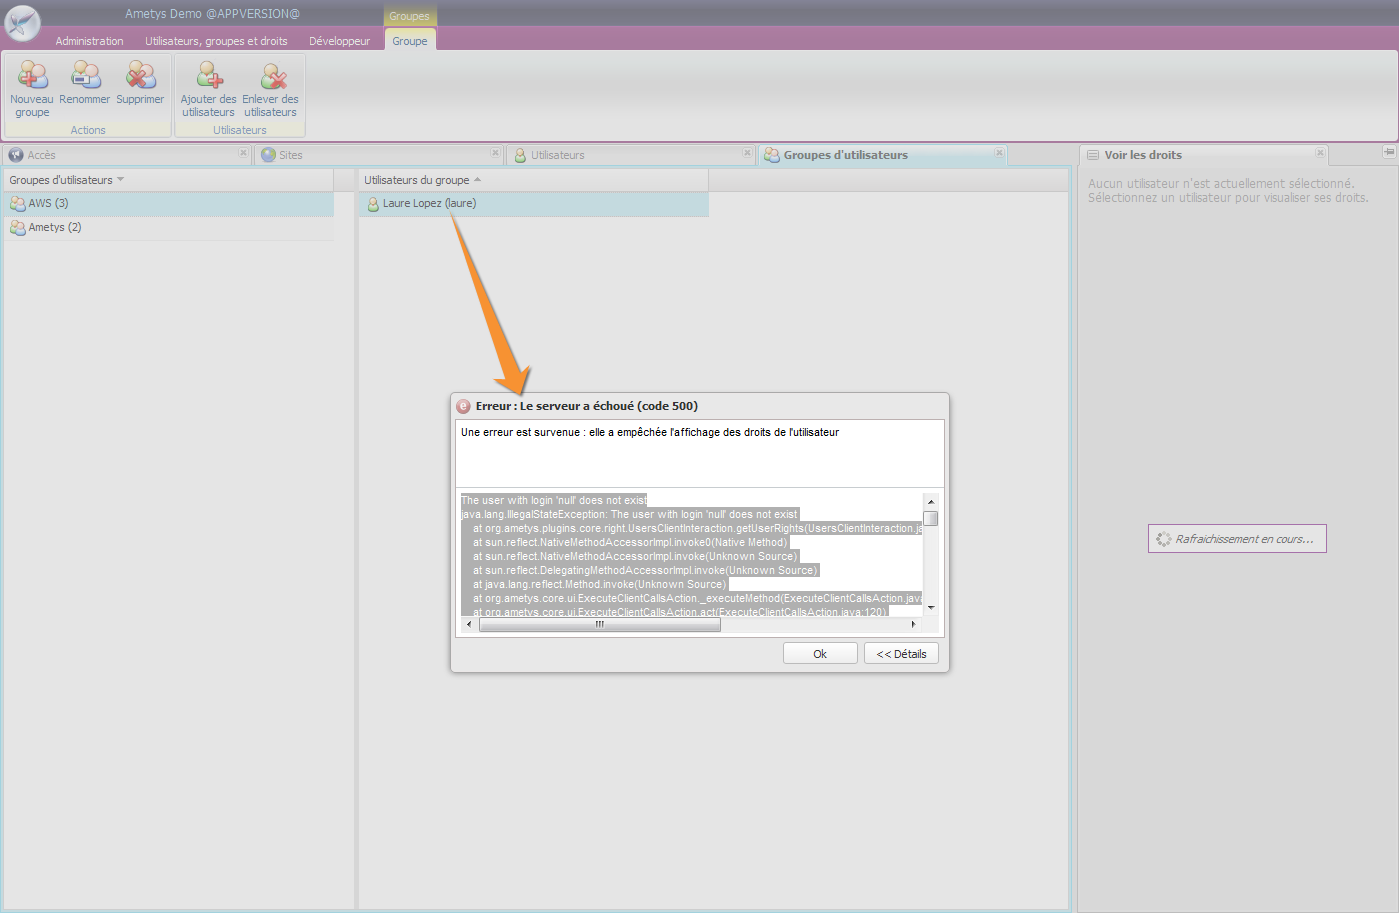Click down arrow of stack trace scrollbar
This screenshot has height=913, width=1399.
(x=931, y=607)
